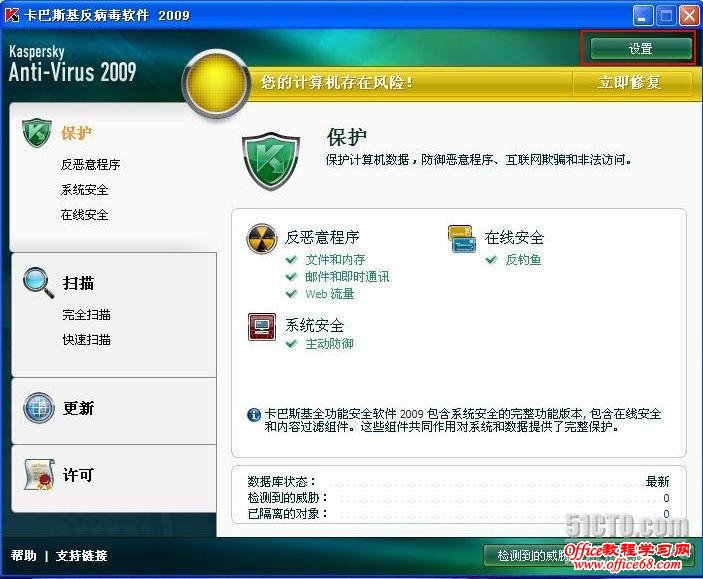Click the 已隔离的对象 count row
The width and height of the screenshot is (703, 579).
click(x=458, y=514)
